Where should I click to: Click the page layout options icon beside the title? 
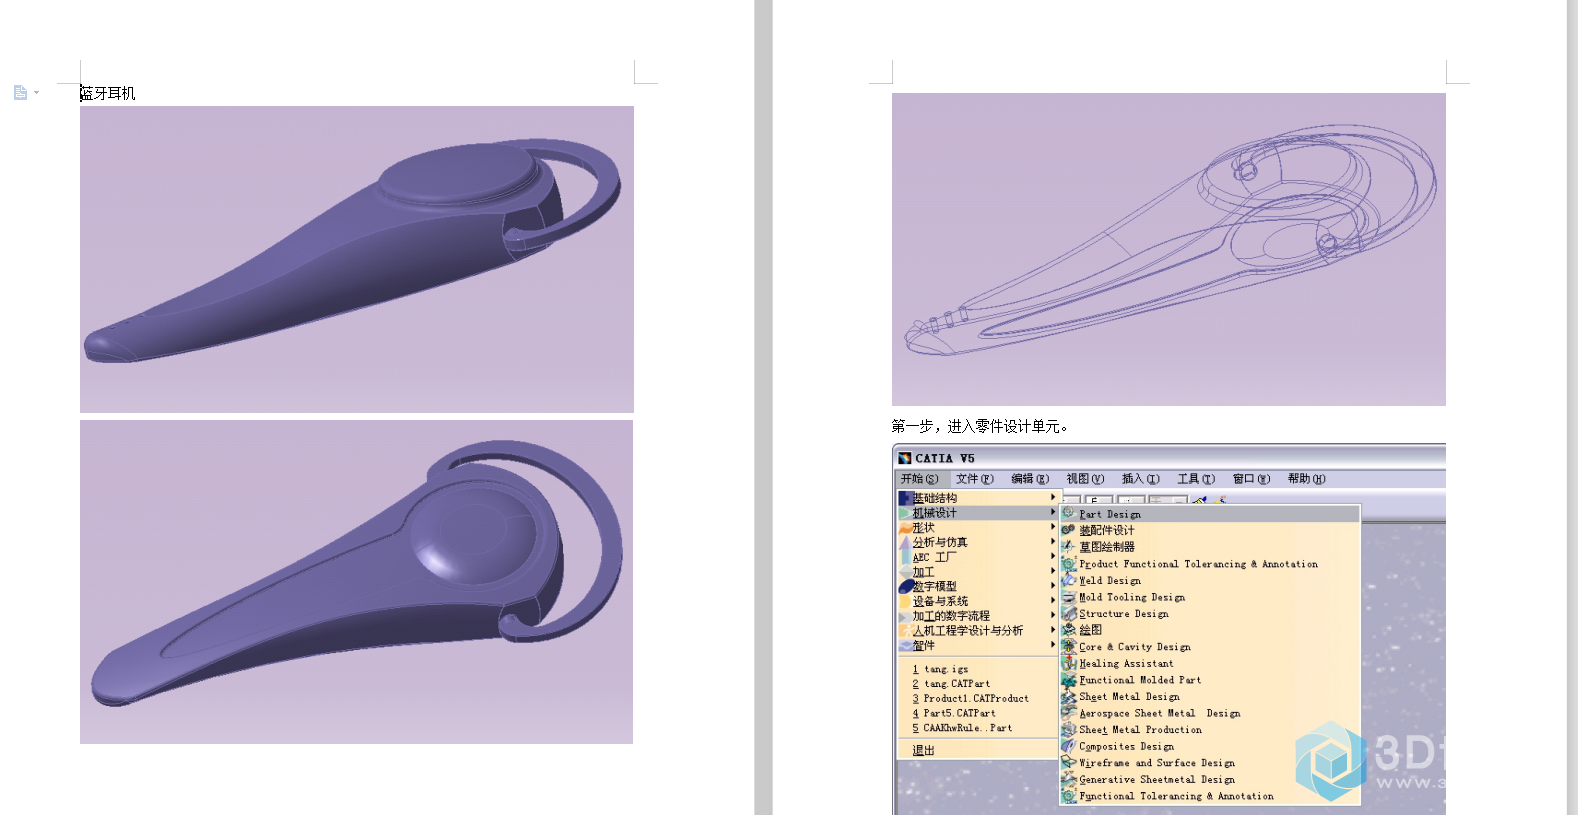pos(20,93)
